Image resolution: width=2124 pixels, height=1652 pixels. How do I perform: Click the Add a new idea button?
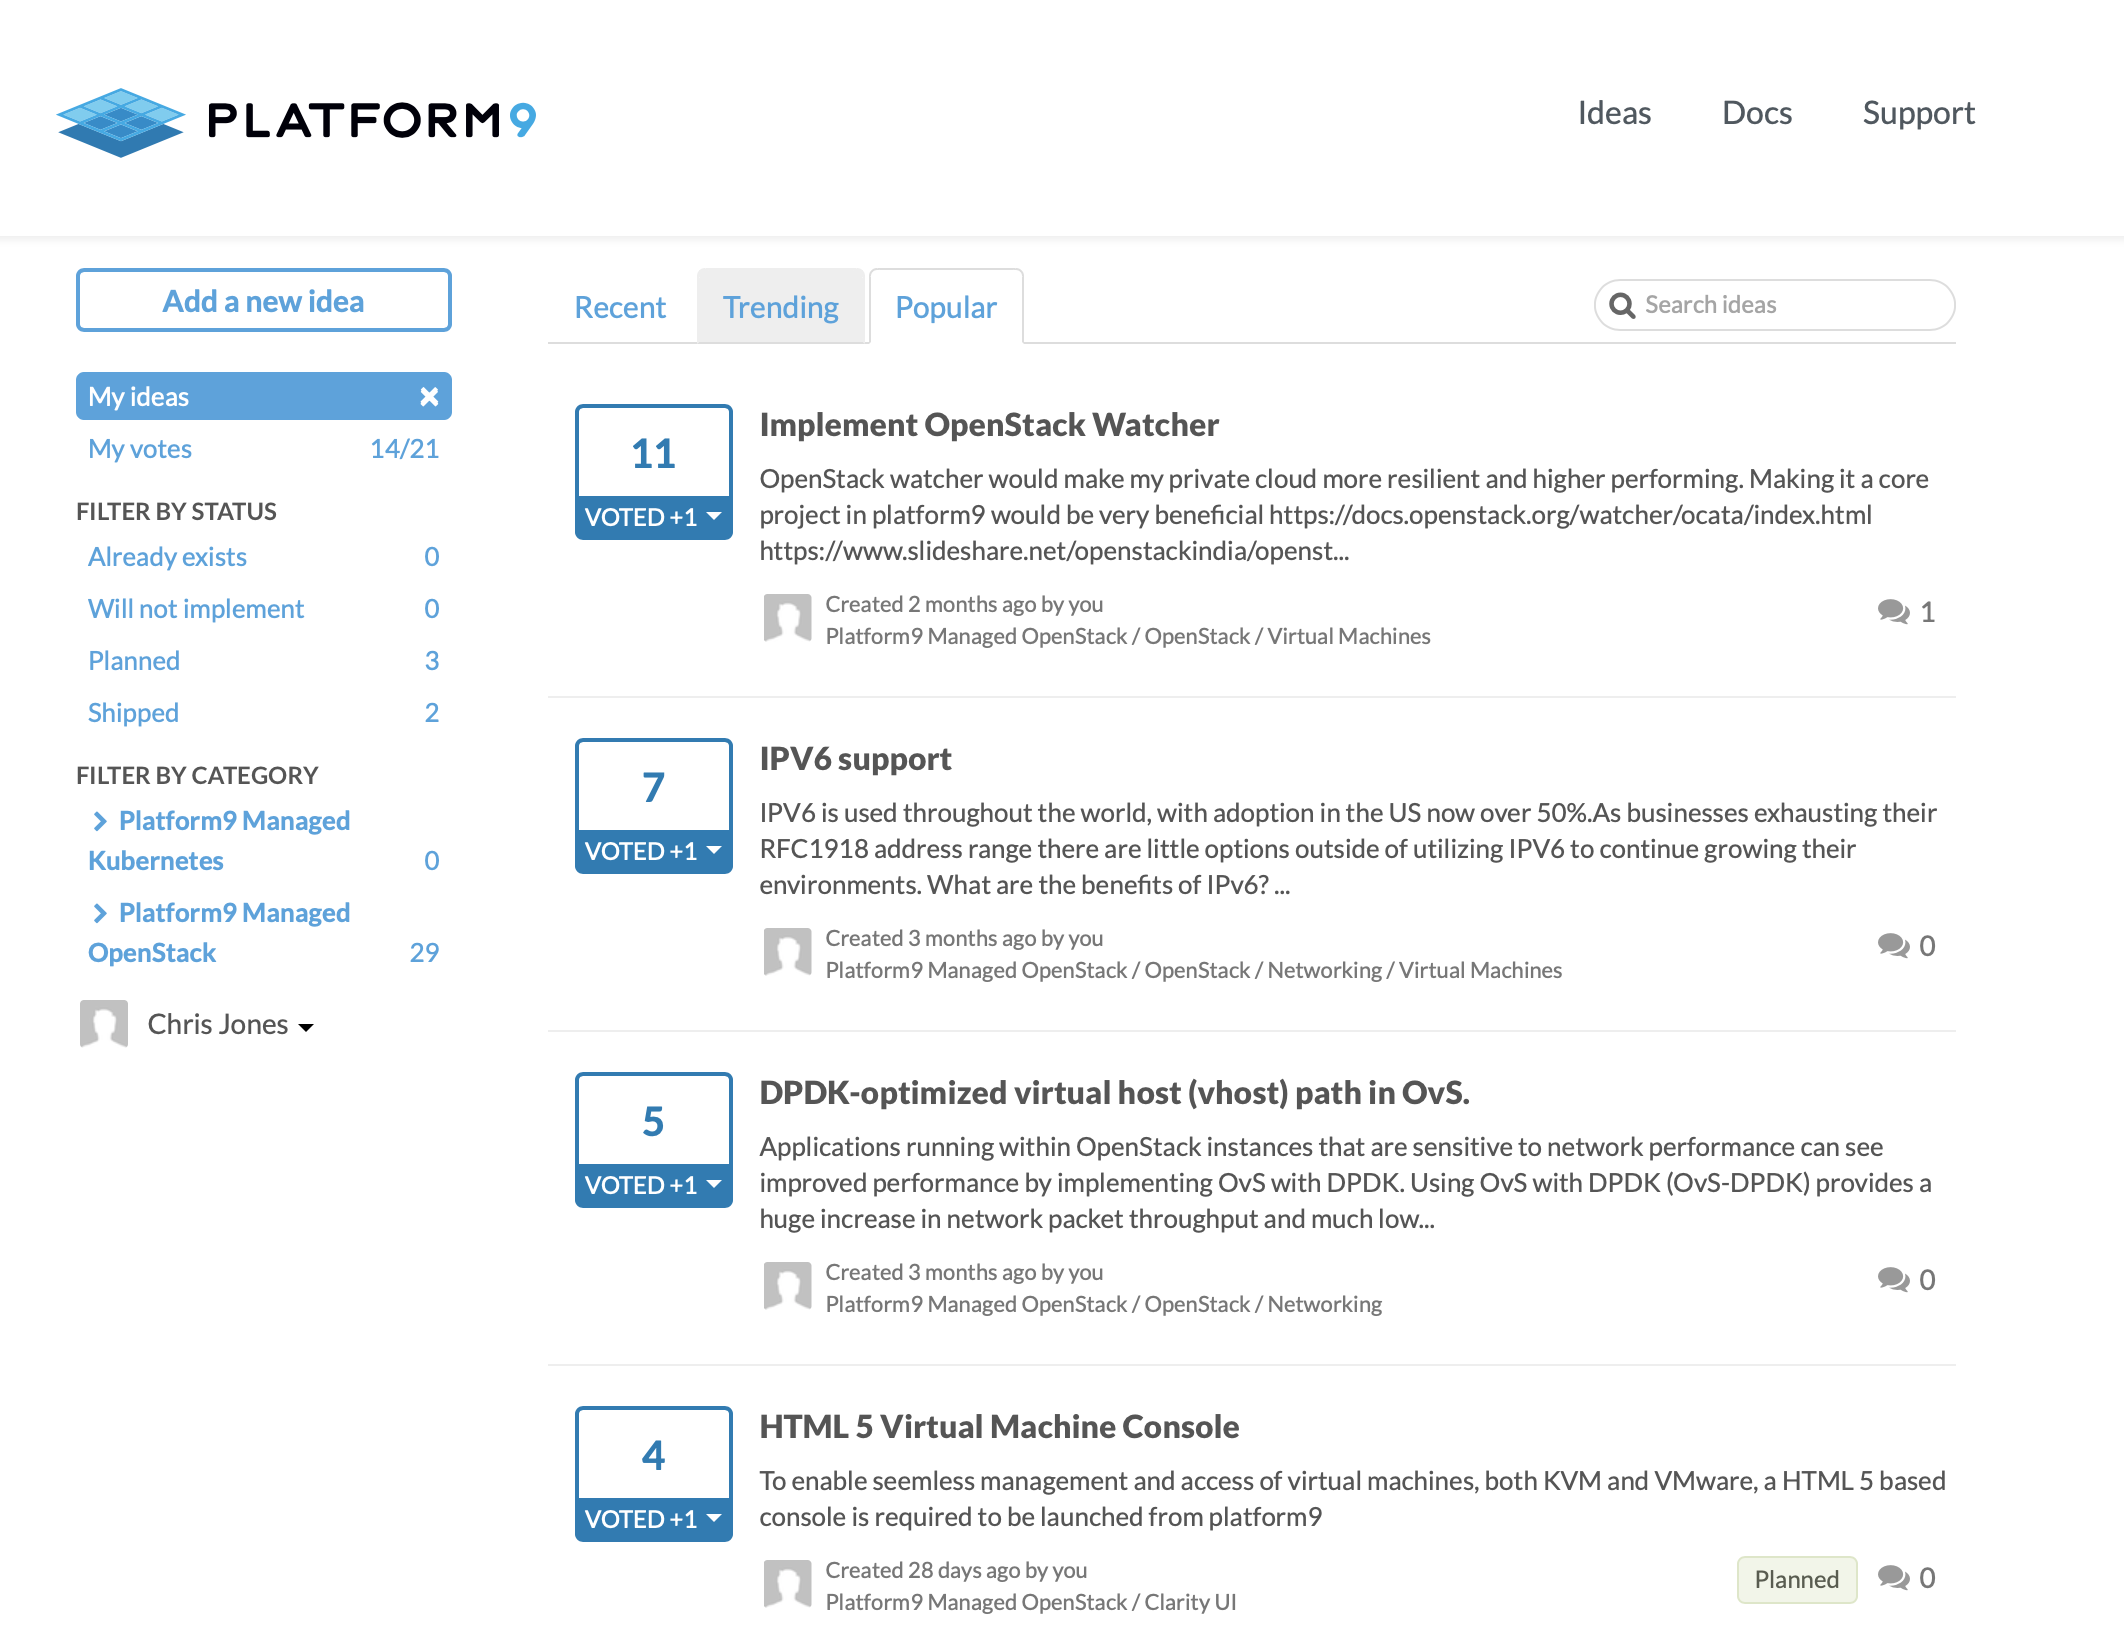click(263, 300)
